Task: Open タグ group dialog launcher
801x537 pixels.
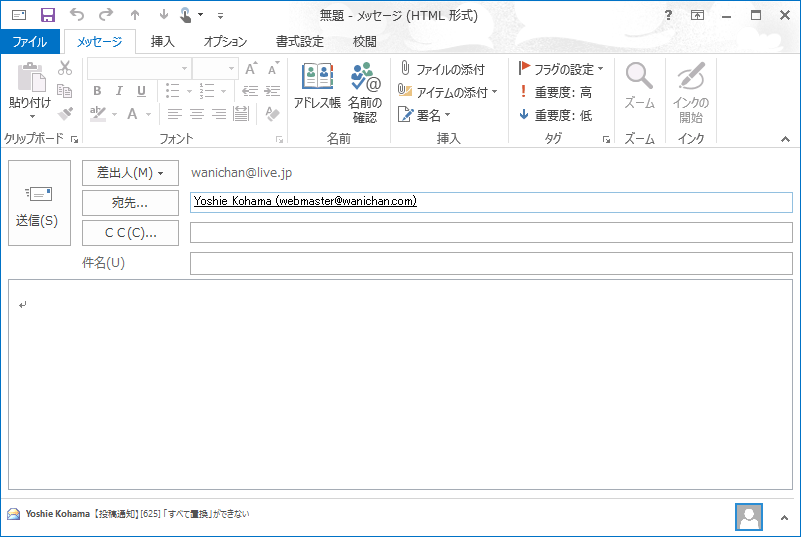Action: tap(606, 139)
